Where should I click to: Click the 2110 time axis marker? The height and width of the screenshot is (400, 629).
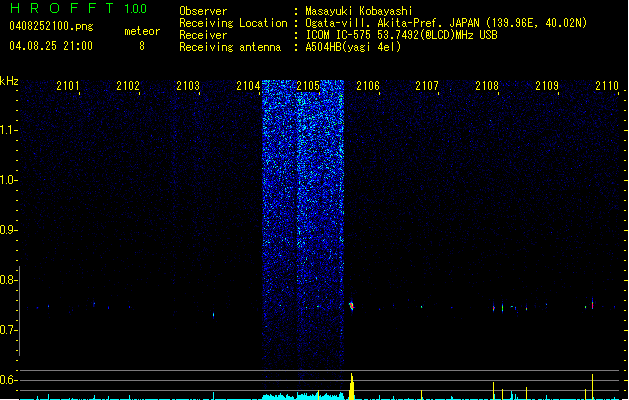[x=607, y=85]
